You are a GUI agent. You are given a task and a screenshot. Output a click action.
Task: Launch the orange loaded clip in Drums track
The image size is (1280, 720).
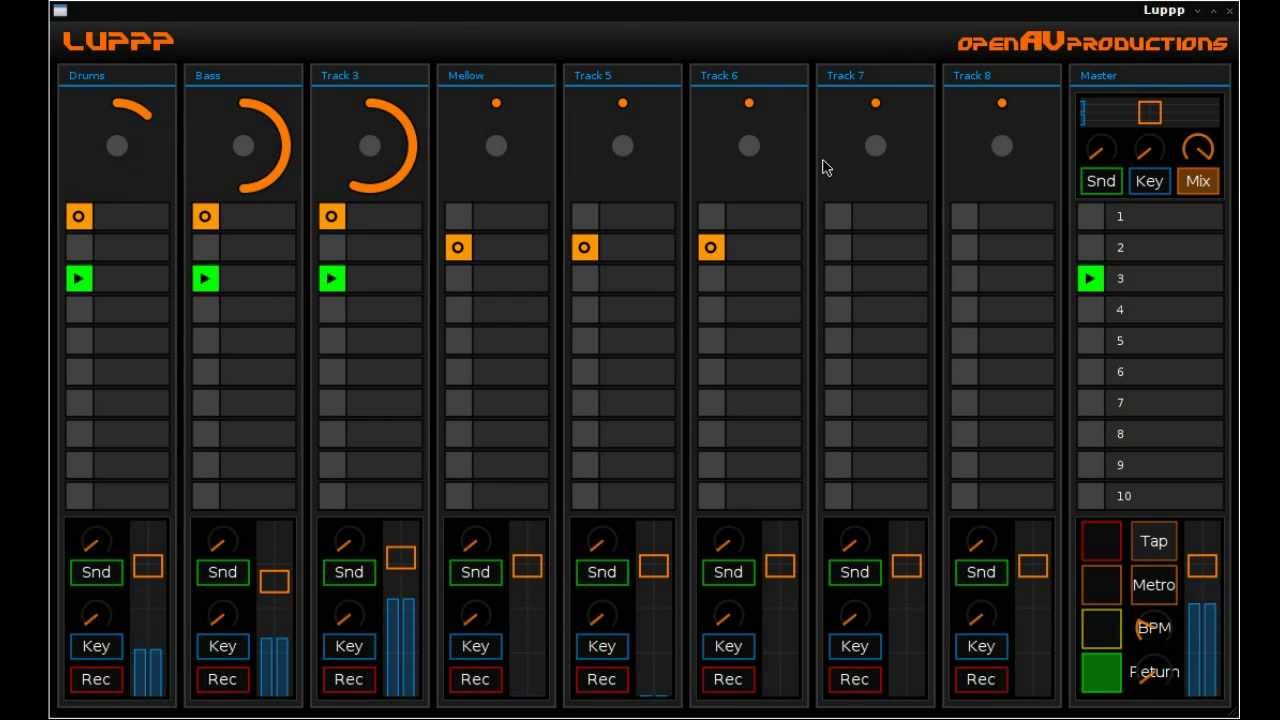(x=79, y=217)
